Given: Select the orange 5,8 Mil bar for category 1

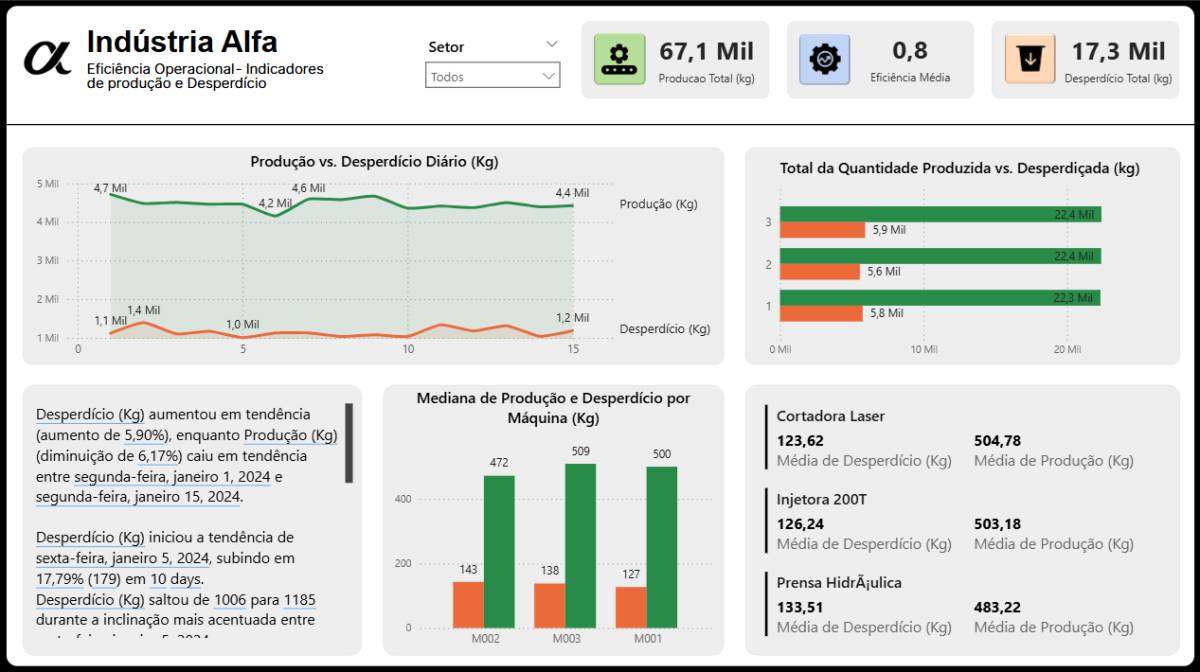Looking at the screenshot, I should pos(821,313).
